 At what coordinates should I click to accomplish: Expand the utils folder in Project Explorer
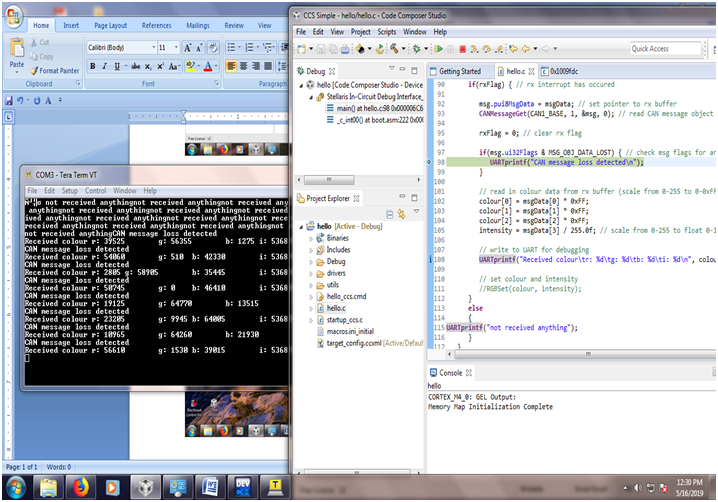click(x=311, y=285)
